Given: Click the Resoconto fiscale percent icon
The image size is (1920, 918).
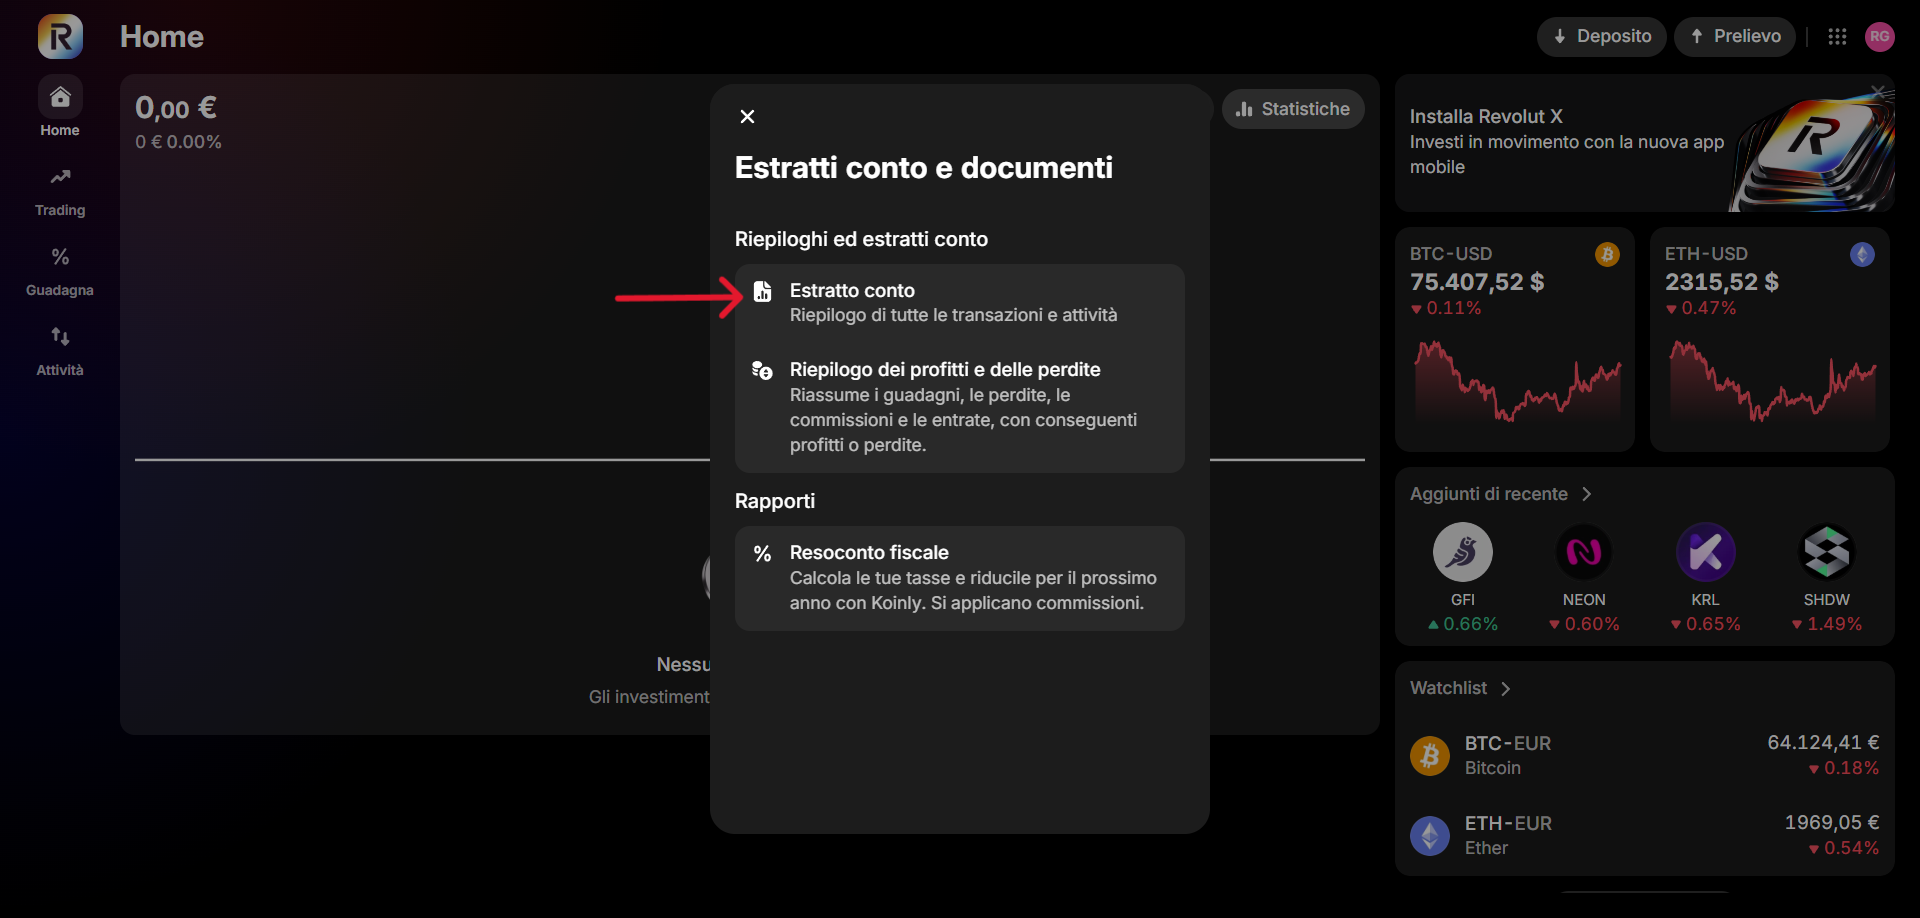Looking at the screenshot, I should tap(762, 554).
